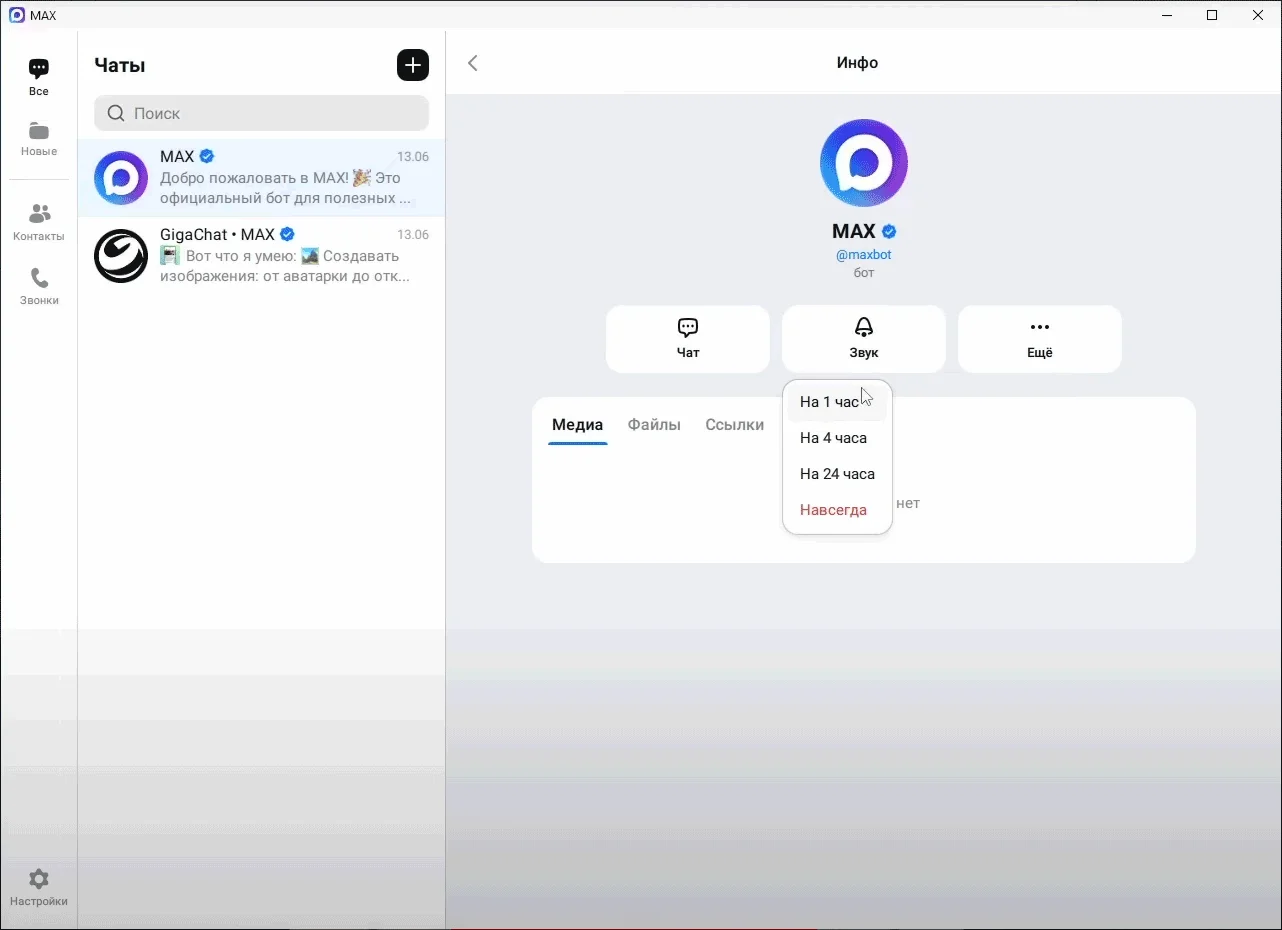This screenshot has width=1282, height=930.
Task: Expand the Ещё more options button
Action: (x=1039, y=339)
